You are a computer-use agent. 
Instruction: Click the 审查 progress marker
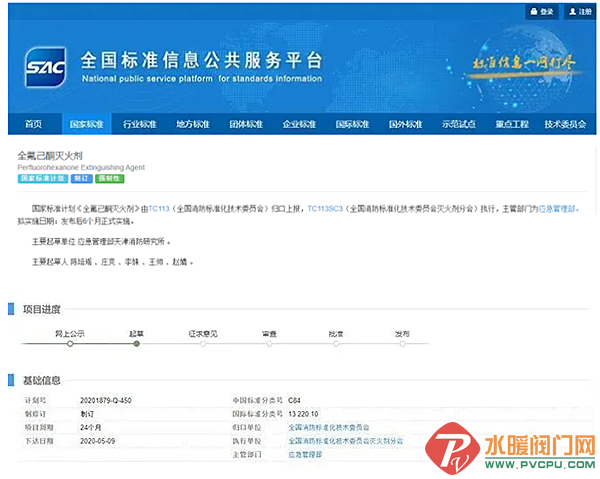tap(269, 344)
